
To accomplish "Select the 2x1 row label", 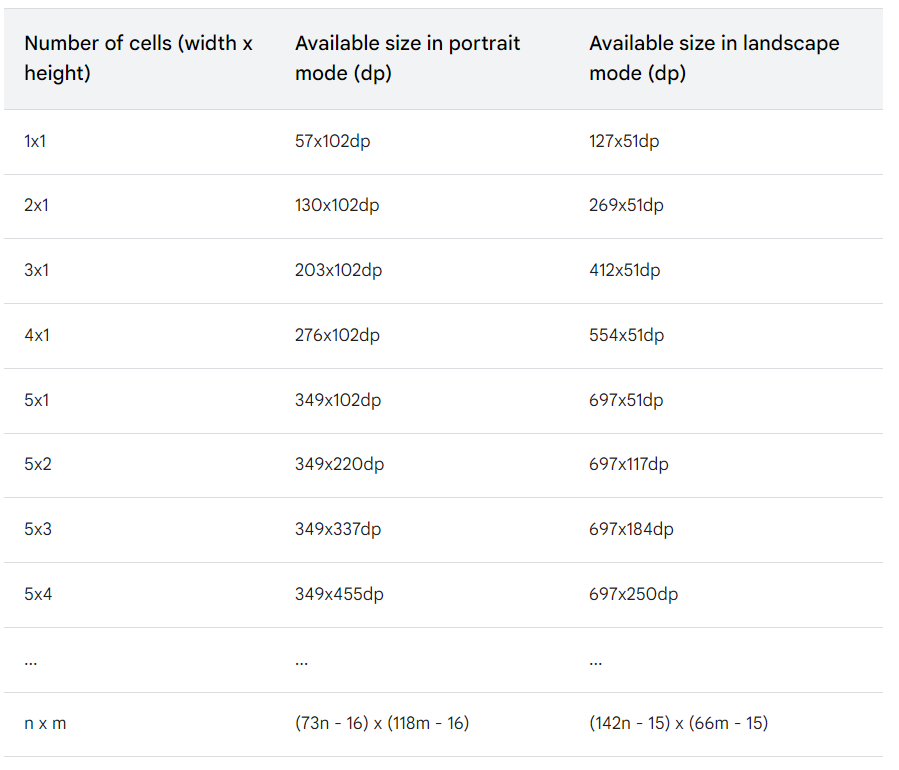I will pyautogui.click(x=36, y=206).
